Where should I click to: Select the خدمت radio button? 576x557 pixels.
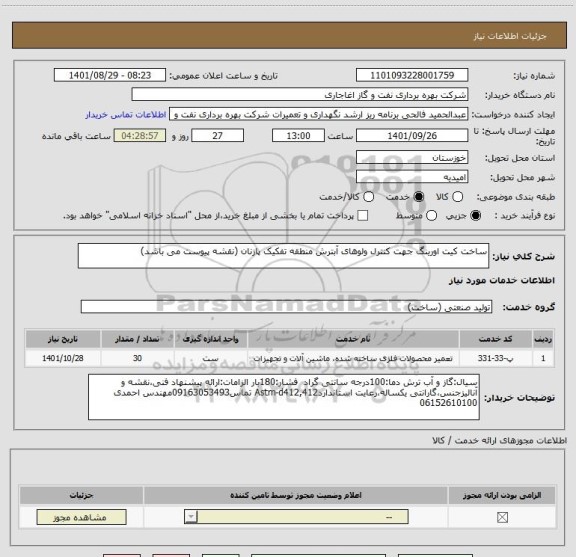click(x=419, y=197)
